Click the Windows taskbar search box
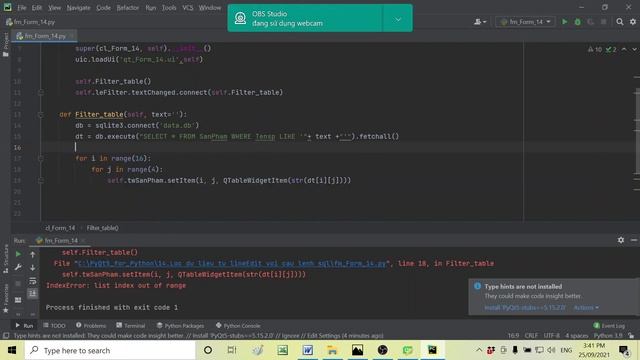Viewport: 640px width, 360px height. pyautogui.click(x=110, y=350)
